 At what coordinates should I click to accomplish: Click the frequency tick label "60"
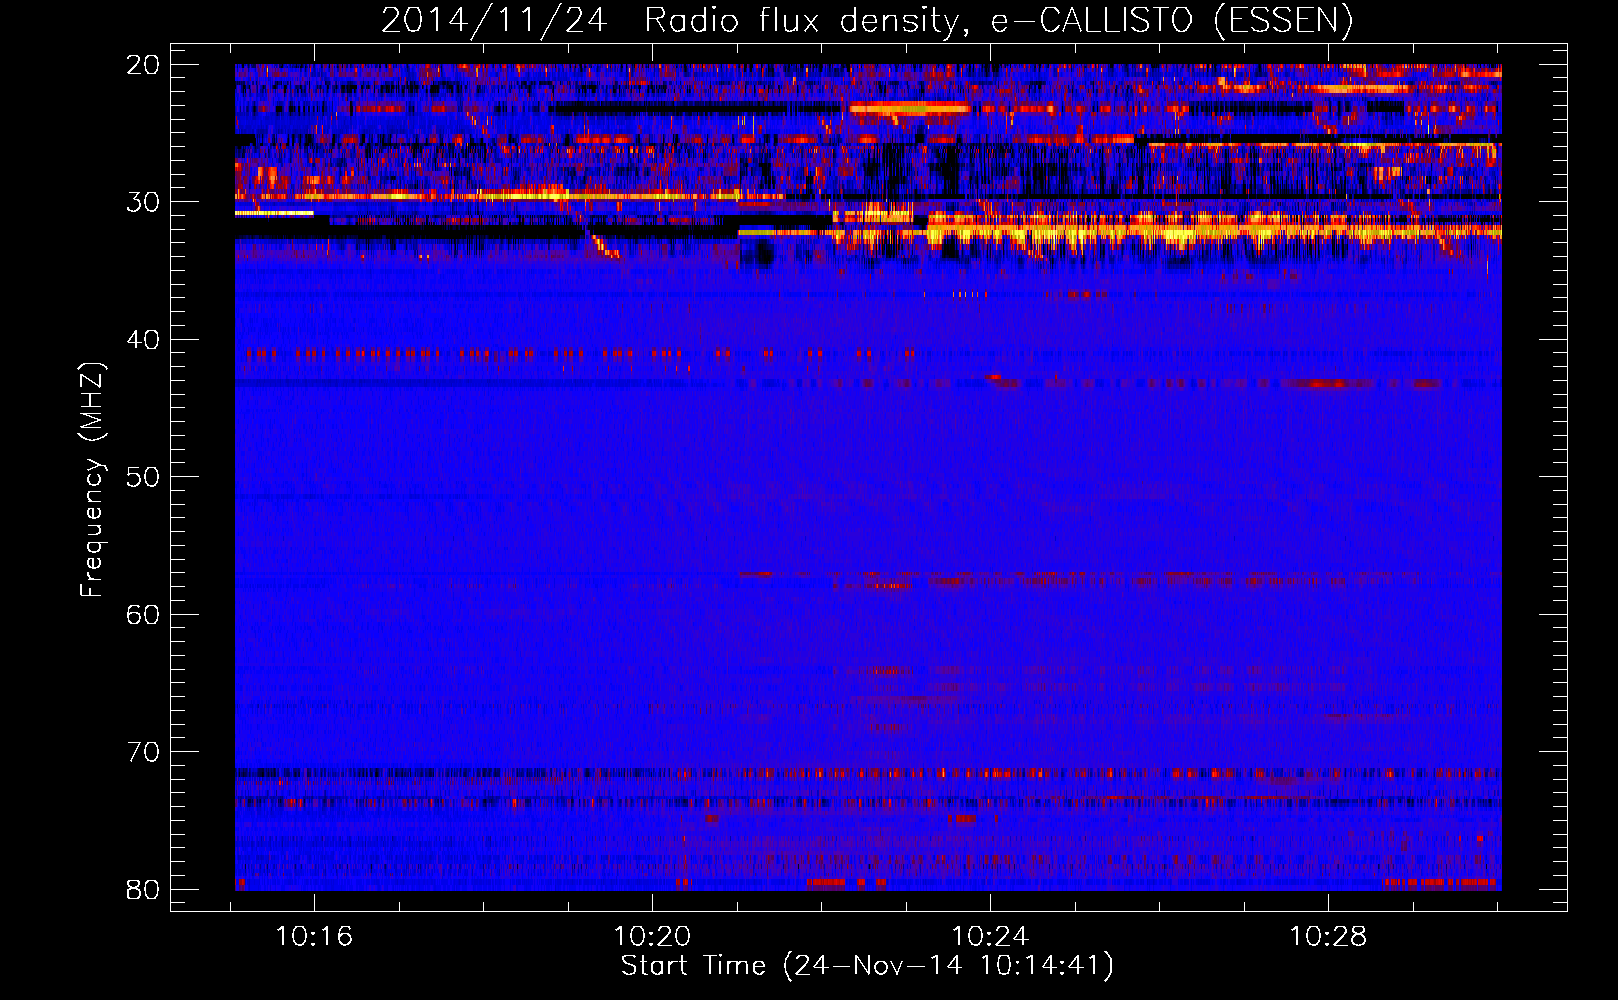(143, 614)
